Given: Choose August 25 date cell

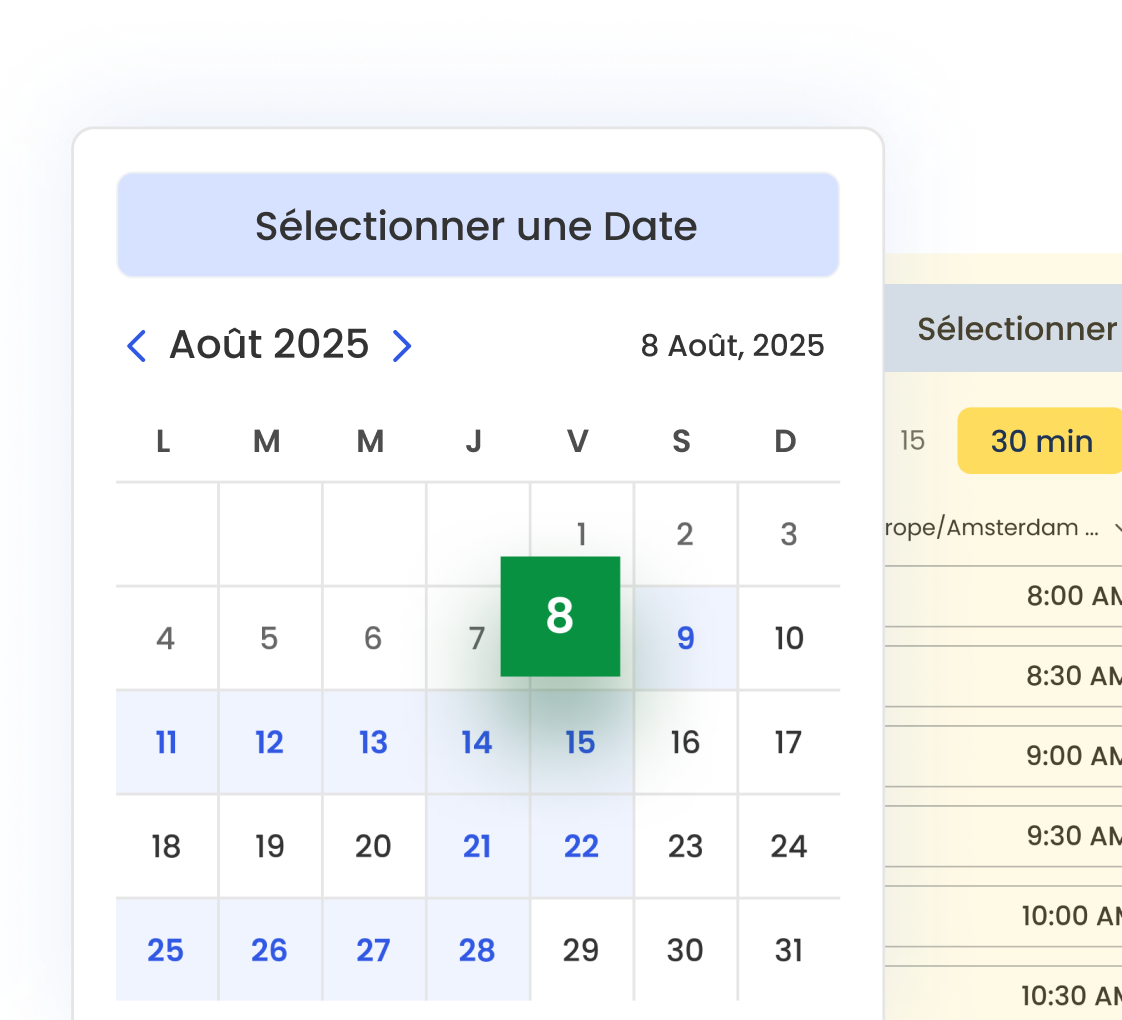Looking at the screenshot, I should point(166,950).
